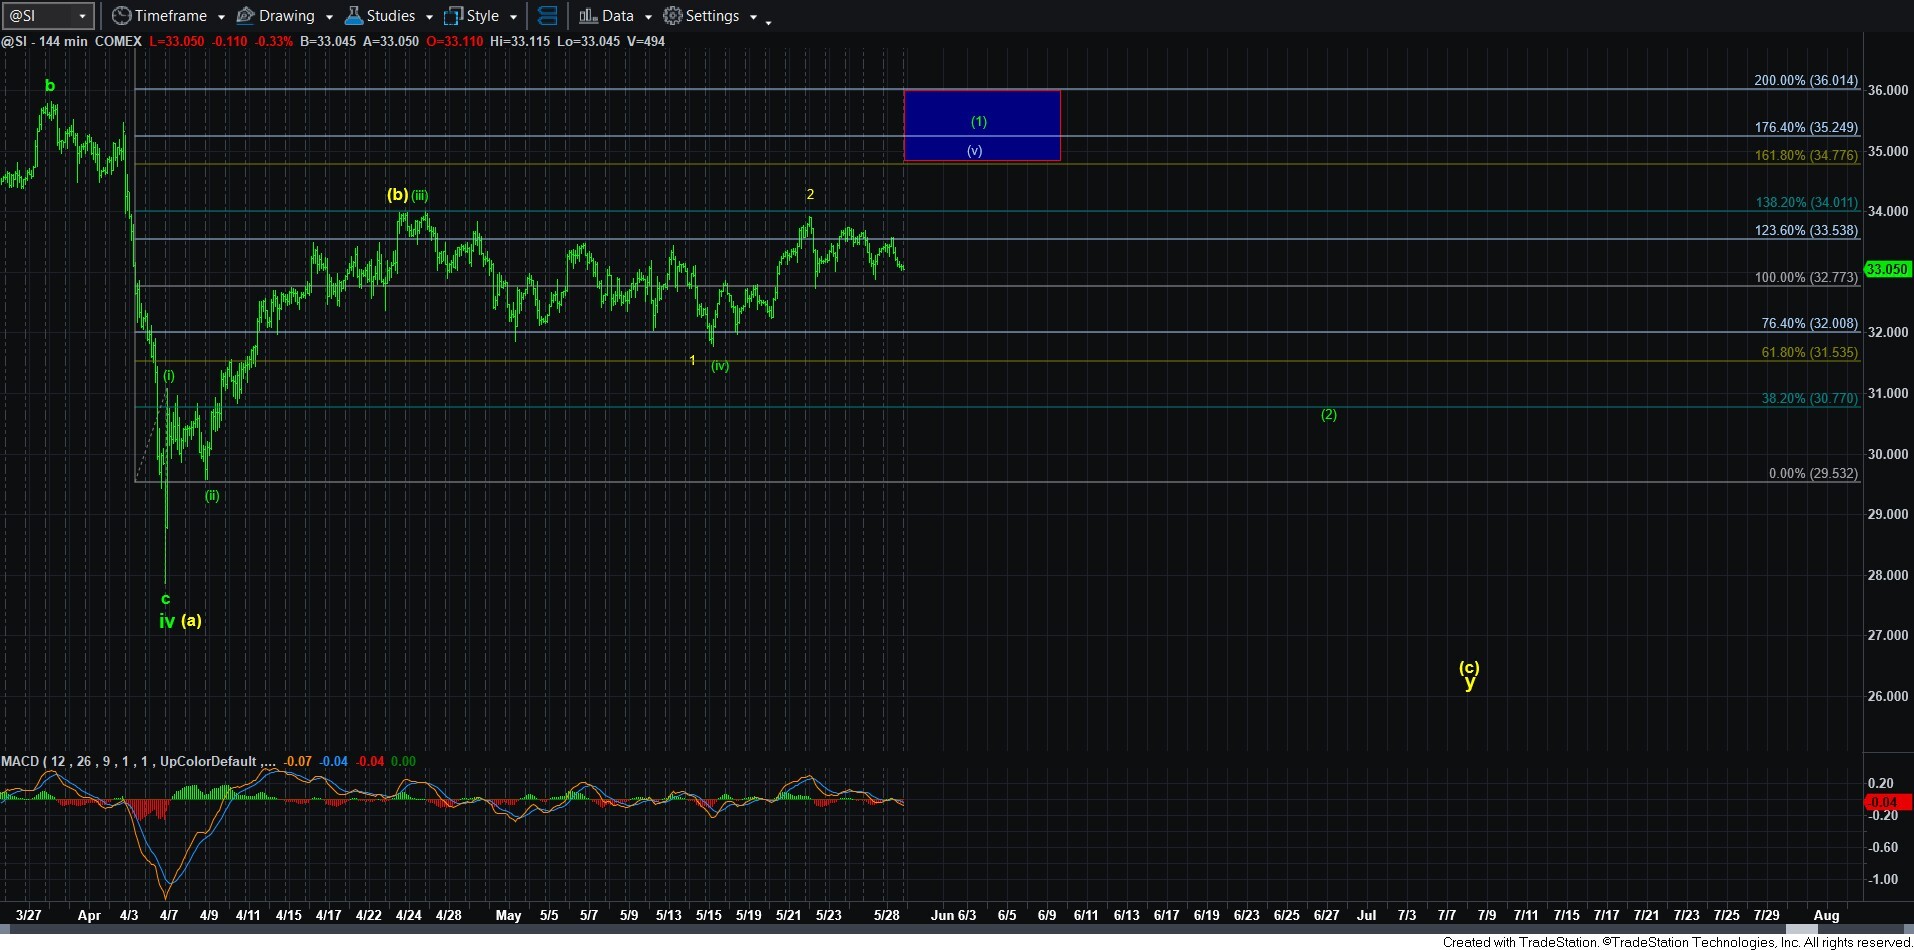Open the Timeframe menu
Viewport: 1914px width, 950px height.
169,16
